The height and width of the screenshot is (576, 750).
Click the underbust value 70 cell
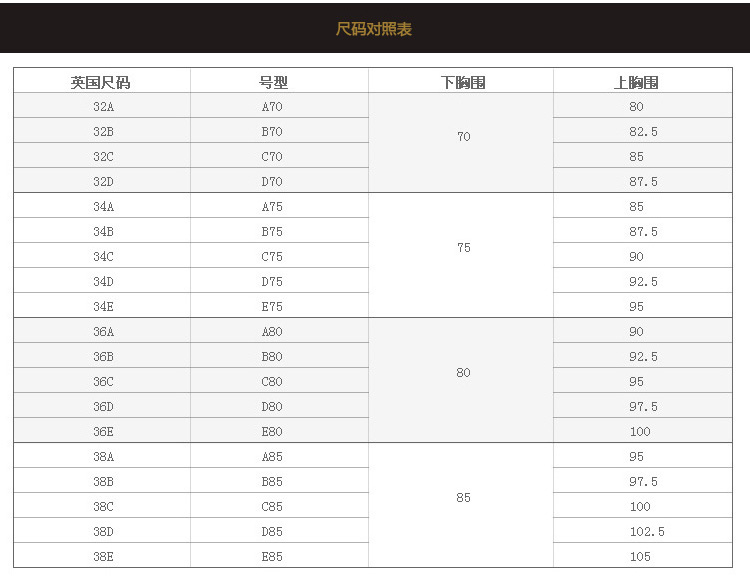click(463, 137)
